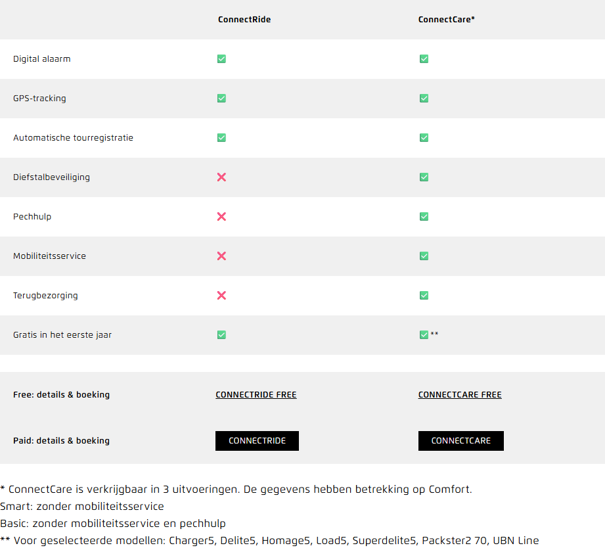Click ConnectRide Gratis in het eerste jaar checkmark
The image size is (605, 550).
point(221,335)
